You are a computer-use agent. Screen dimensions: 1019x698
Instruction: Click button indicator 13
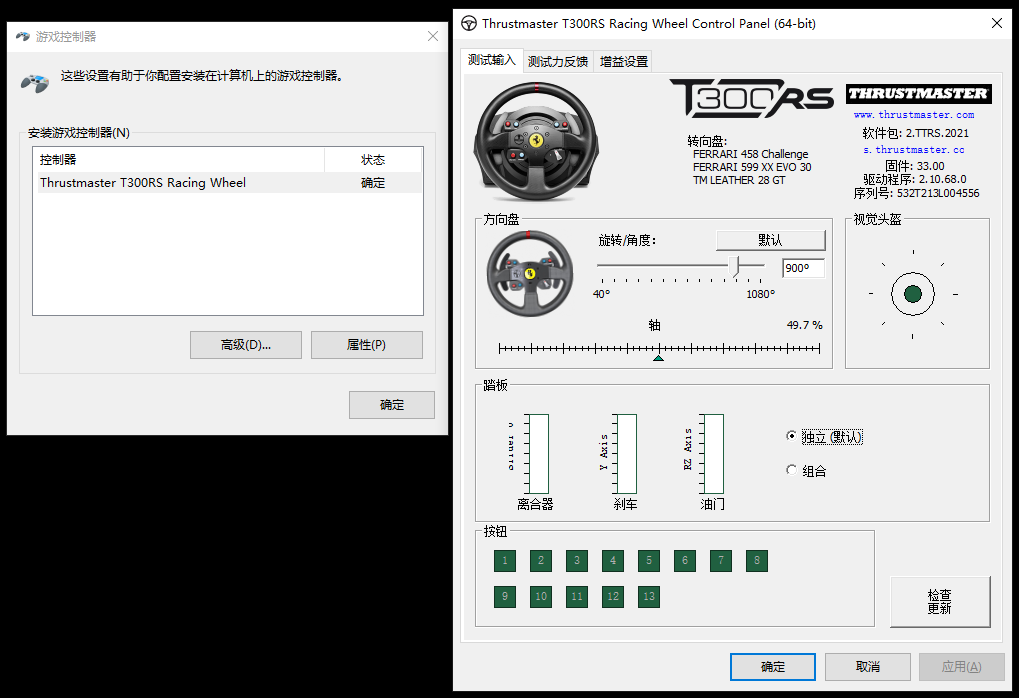pos(649,597)
